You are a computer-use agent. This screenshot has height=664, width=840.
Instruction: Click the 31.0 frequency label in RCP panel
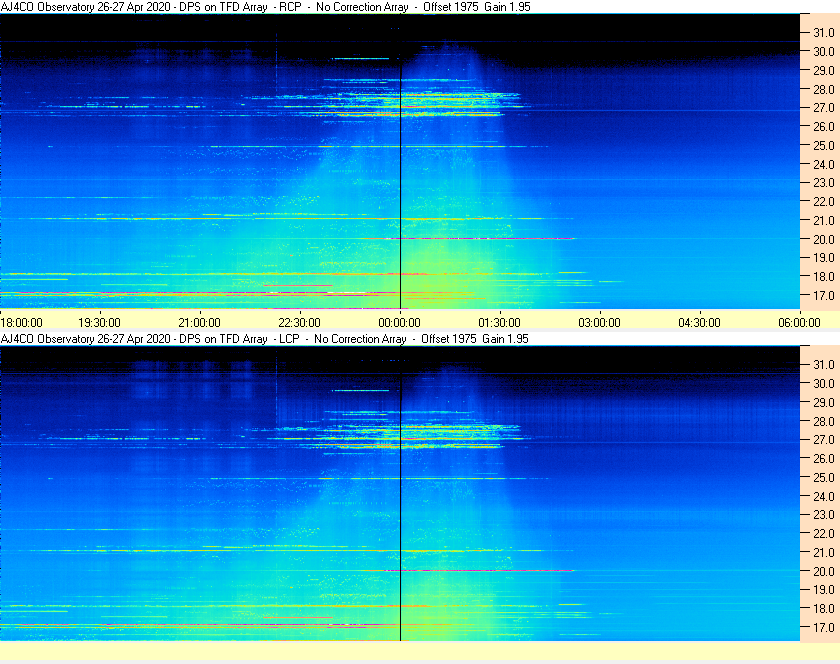click(x=824, y=33)
